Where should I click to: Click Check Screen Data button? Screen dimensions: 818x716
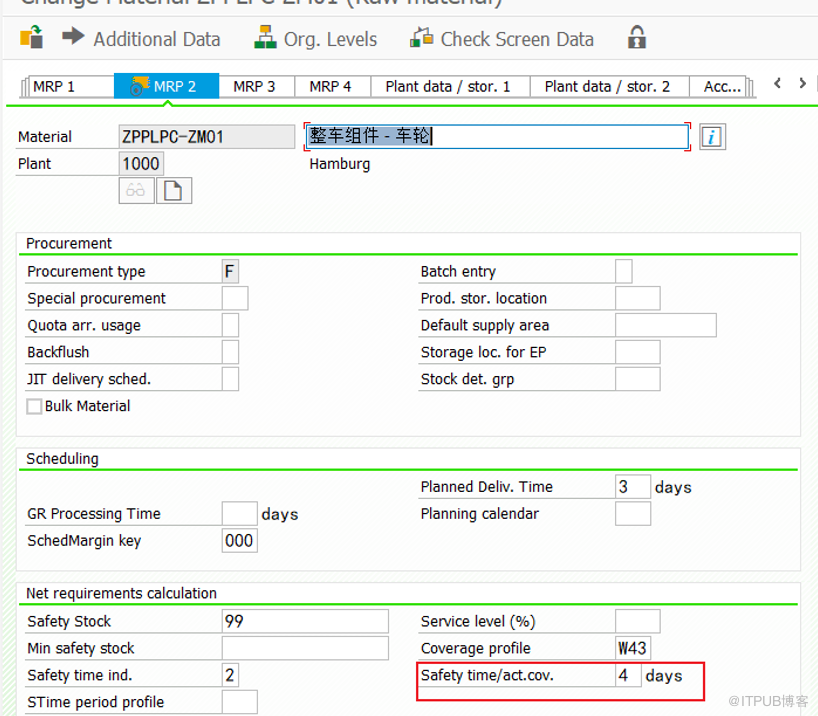[x=502, y=39]
